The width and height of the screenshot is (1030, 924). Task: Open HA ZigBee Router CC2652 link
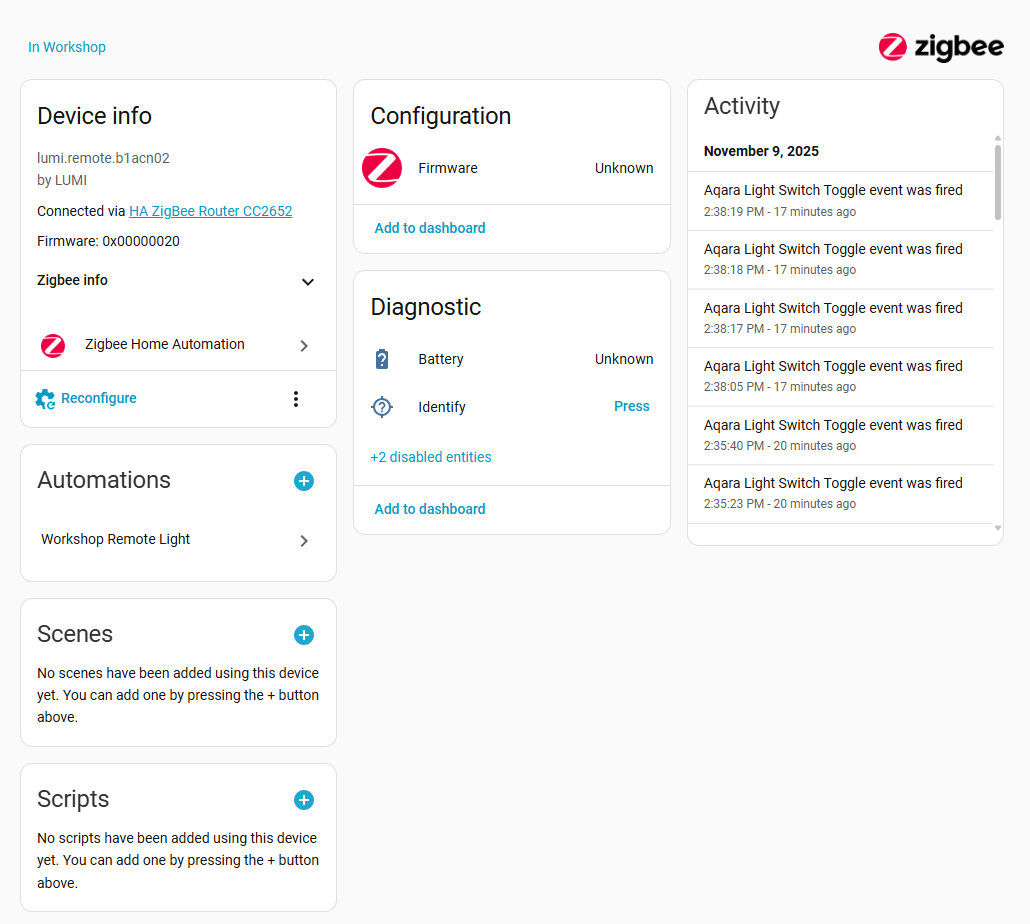tap(210, 211)
